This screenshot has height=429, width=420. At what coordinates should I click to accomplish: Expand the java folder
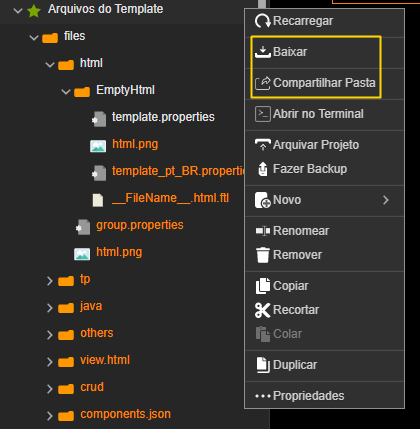click(x=50, y=307)
